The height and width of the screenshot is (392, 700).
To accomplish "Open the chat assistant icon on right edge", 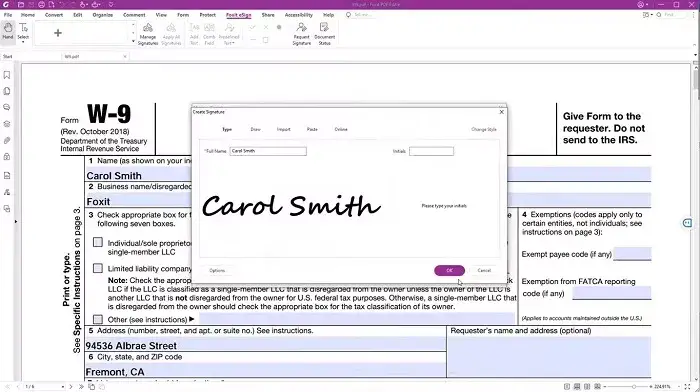I will (x=688, y=223).
